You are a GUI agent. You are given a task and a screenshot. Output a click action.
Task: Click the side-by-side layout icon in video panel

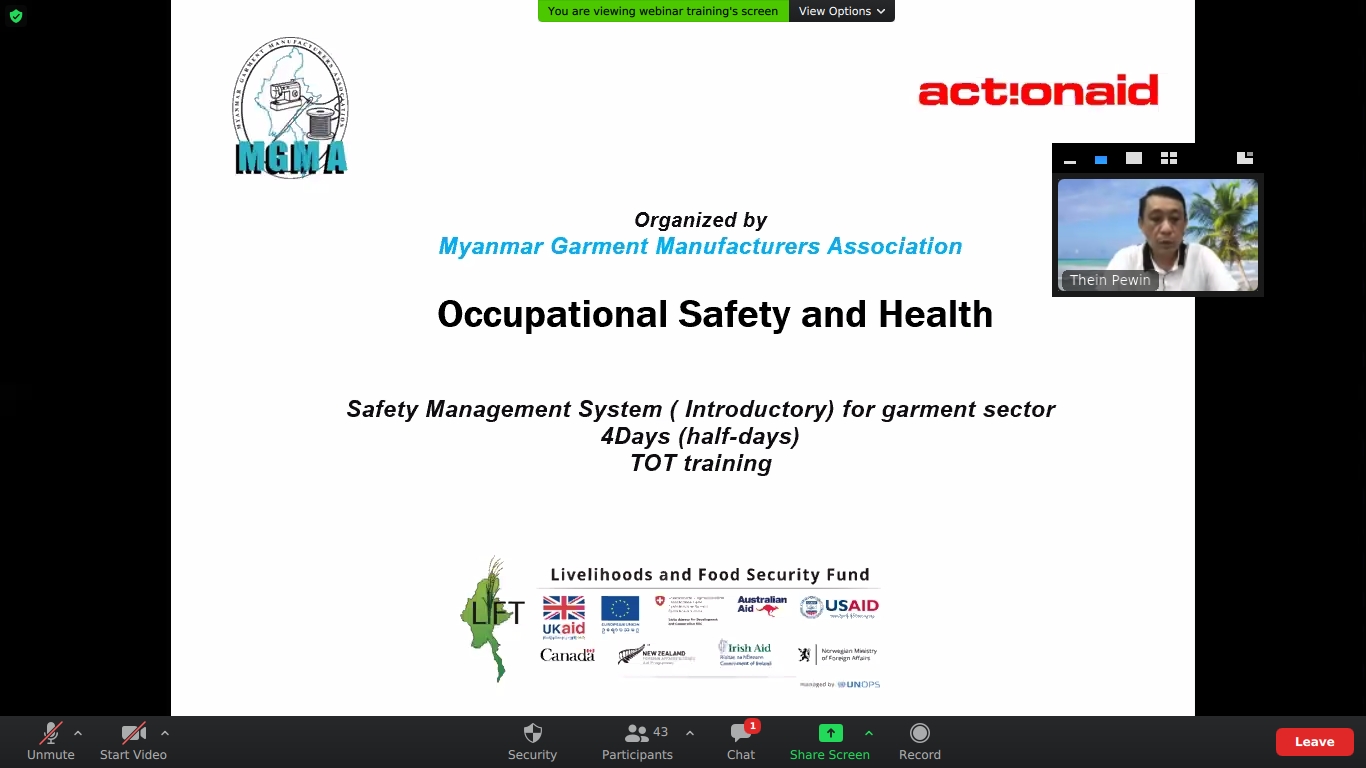[1245, 158]
